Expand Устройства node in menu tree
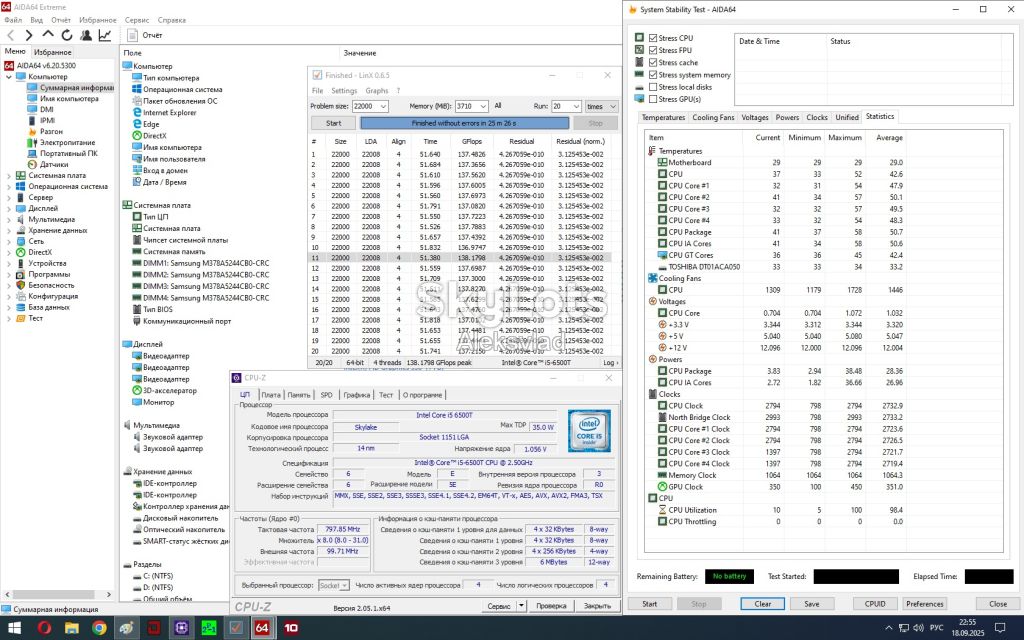The image size is (1024, 640). click(8, 263)
